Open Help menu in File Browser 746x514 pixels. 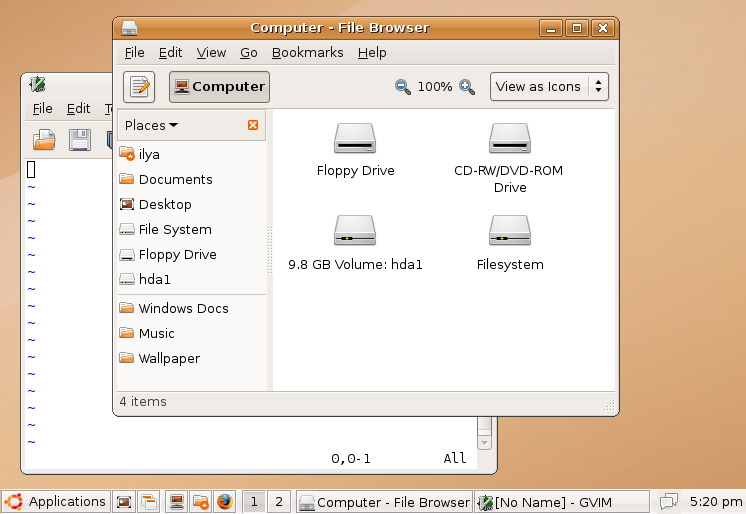(x=372, y=53)
